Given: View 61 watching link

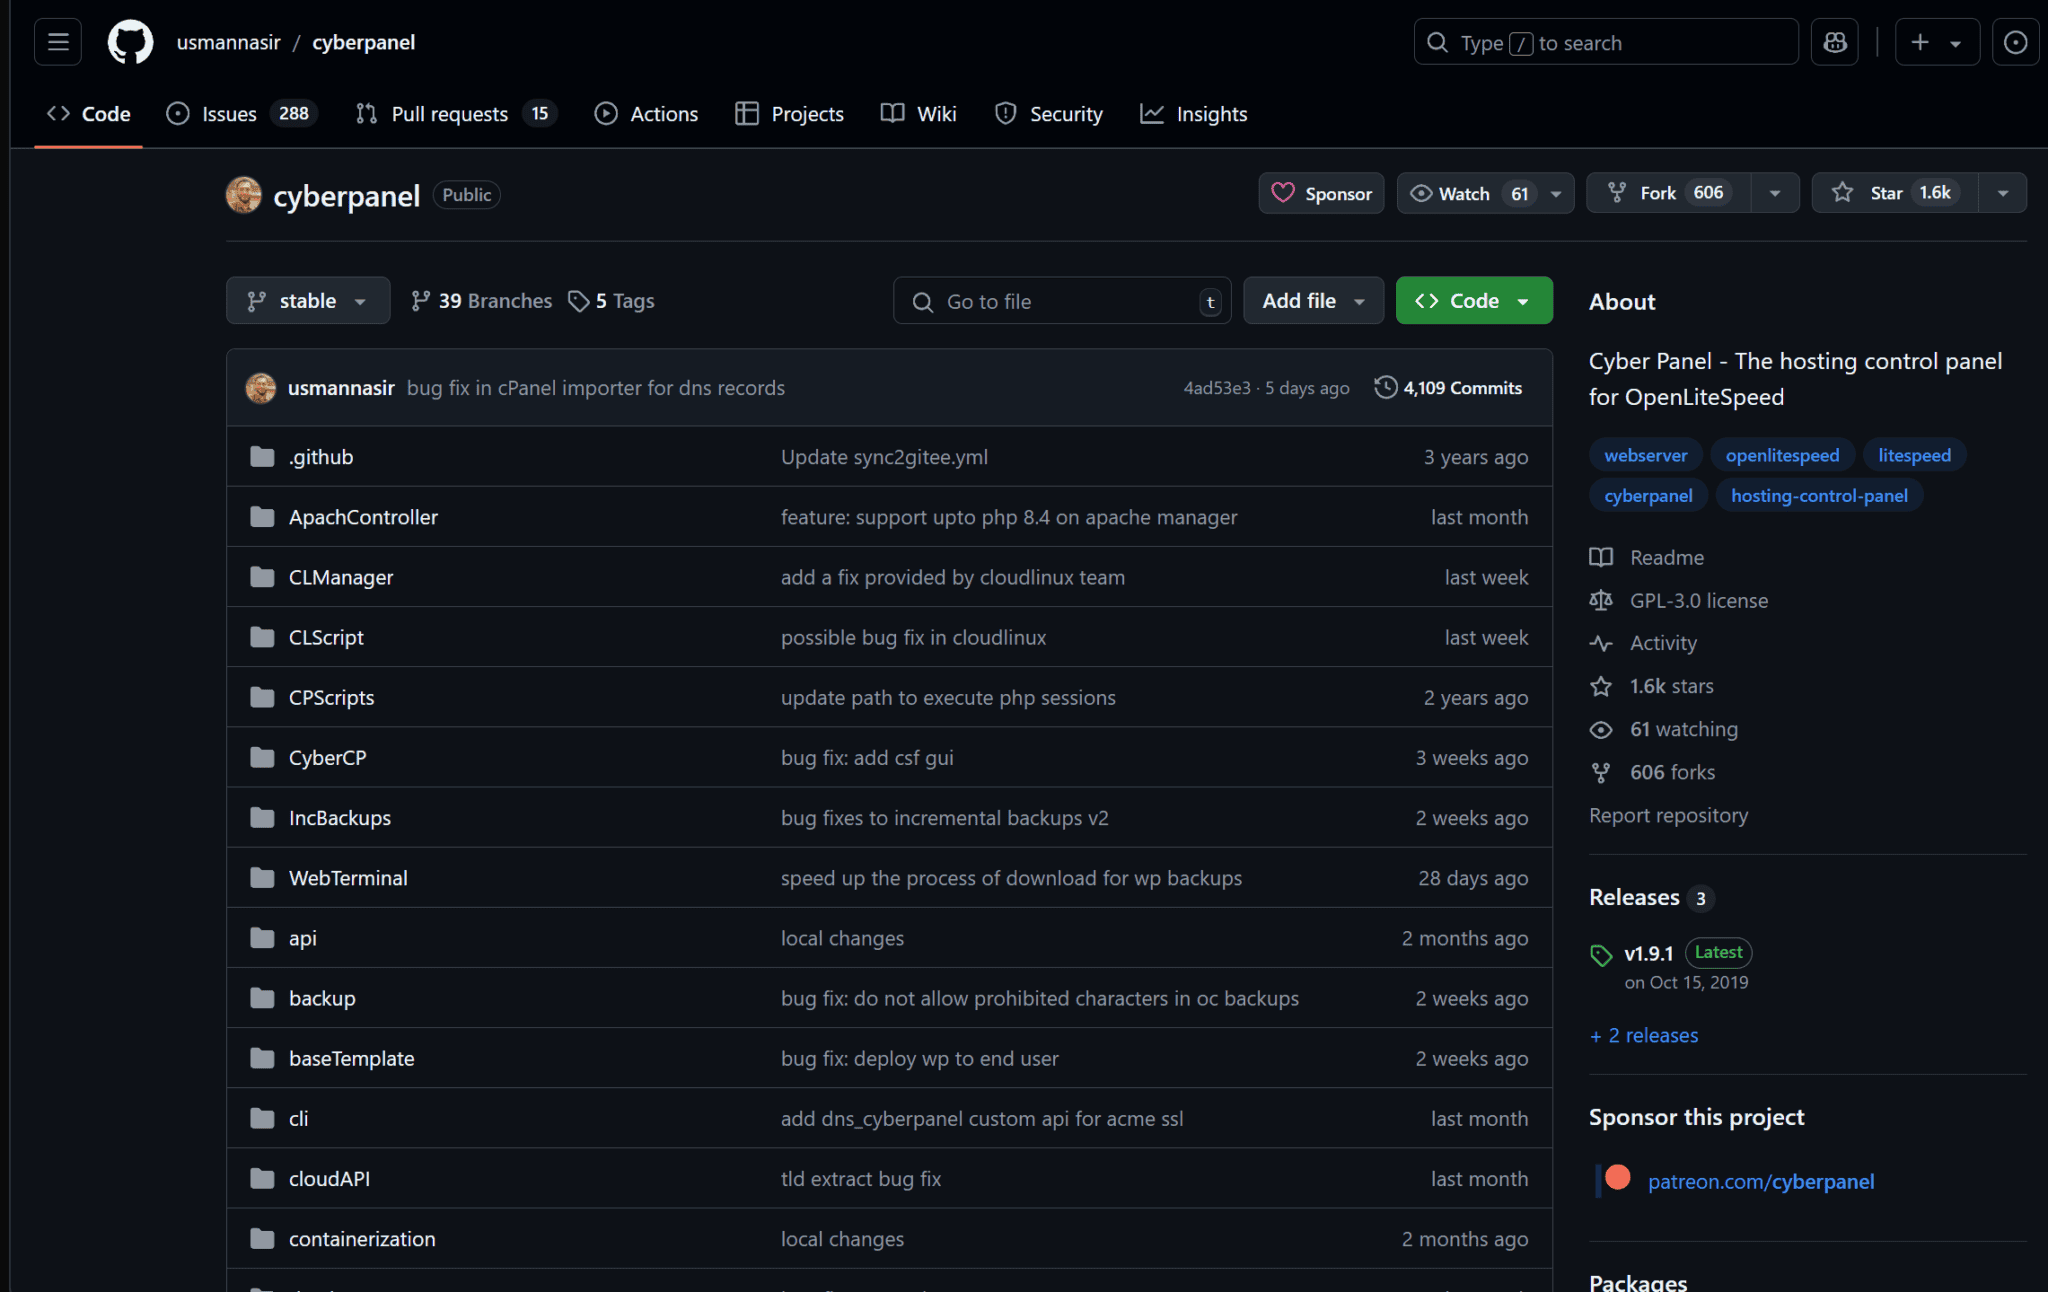Looking at the screenshot, I should click(1664, 729).
